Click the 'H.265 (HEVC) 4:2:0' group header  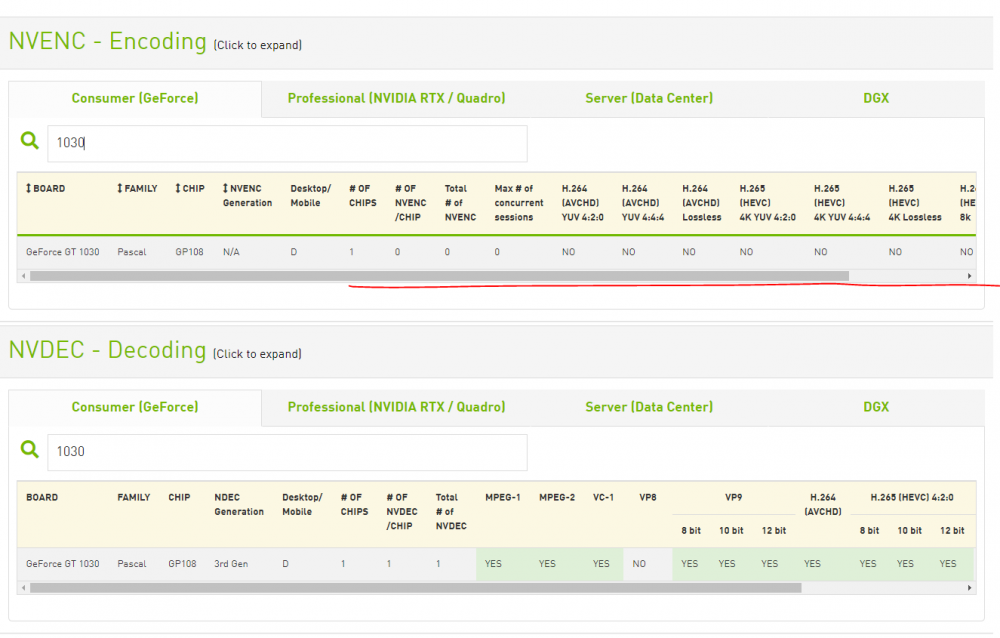tap(912, 498)
